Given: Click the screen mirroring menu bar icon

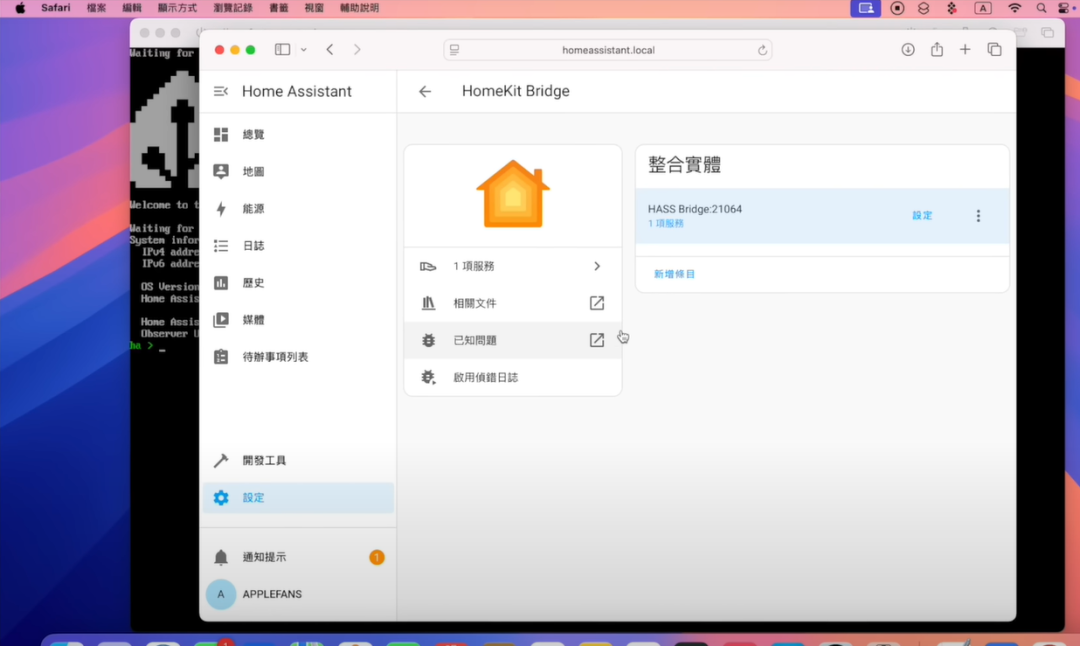Looking at the screenshot, I should pos(866,8).
